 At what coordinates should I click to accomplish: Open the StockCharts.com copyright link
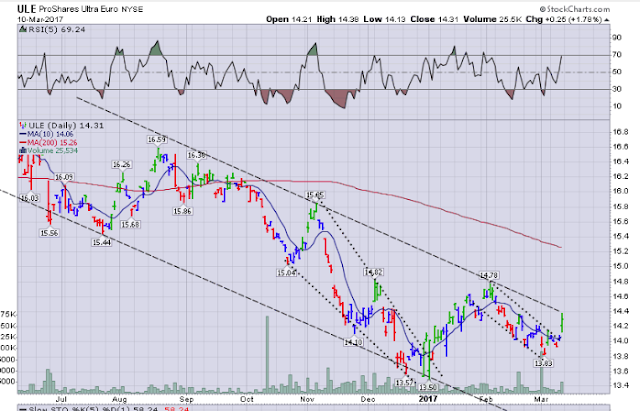pos(575,9)
